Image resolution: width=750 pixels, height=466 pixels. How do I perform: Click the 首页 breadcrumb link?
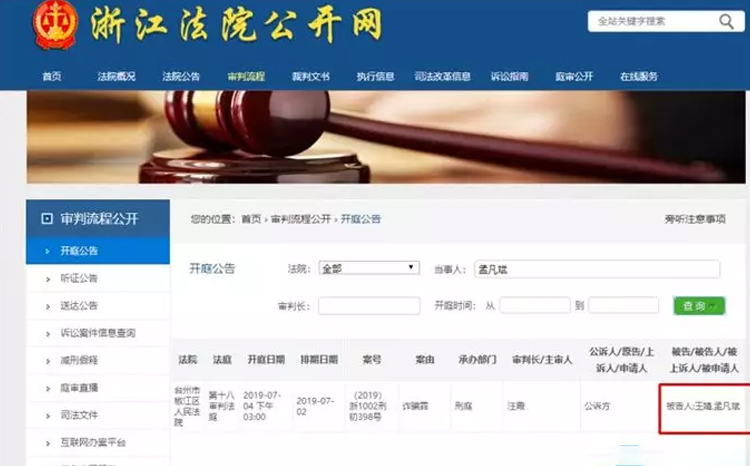point(251,219)
